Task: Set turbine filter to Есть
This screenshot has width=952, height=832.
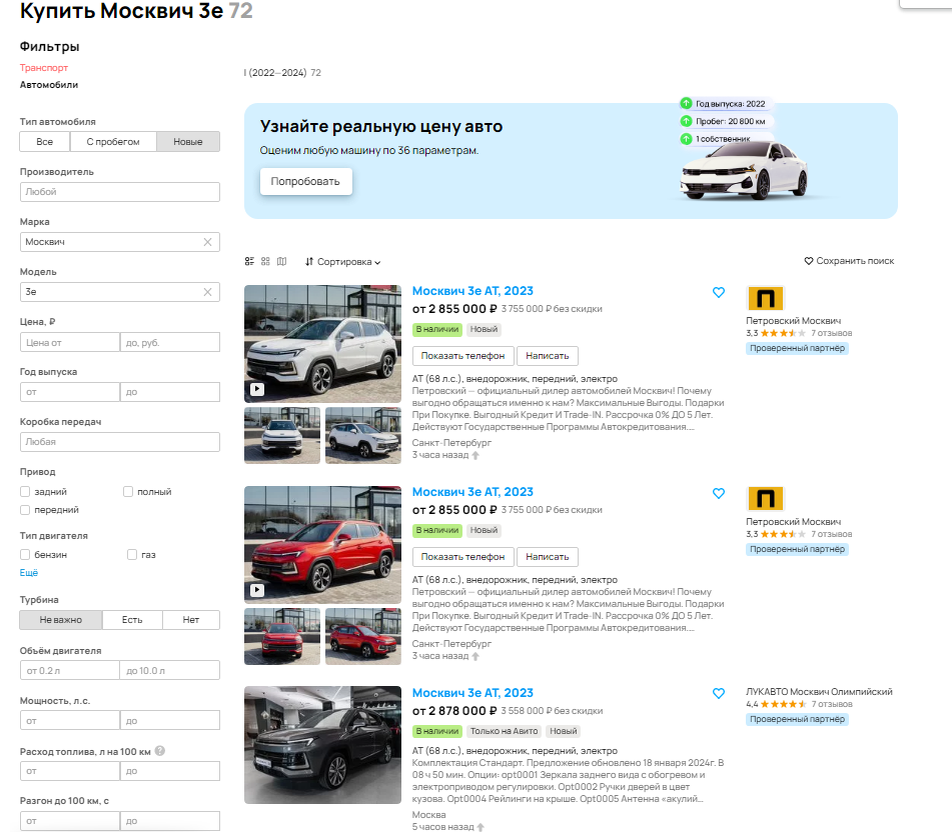Action: click(x=132, y=619)
